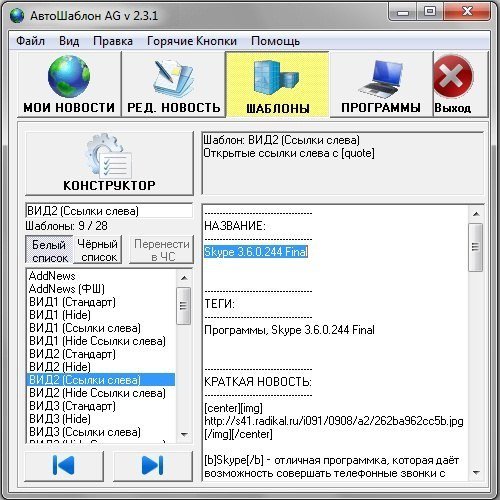500x500 pixels.
Task: Open the Помощь menu
Action: tap(275, 41)
